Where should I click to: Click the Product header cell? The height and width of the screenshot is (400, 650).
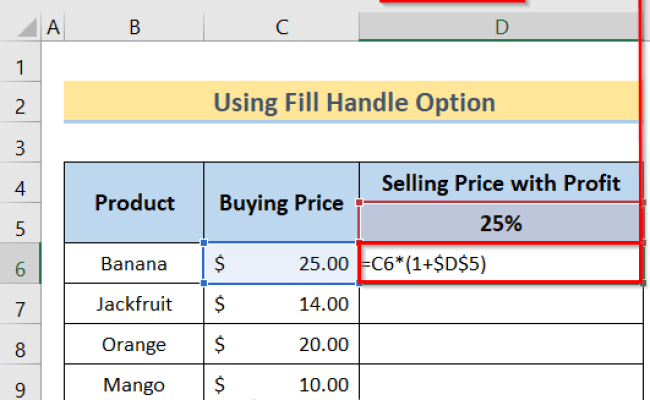tap(134, 203)
